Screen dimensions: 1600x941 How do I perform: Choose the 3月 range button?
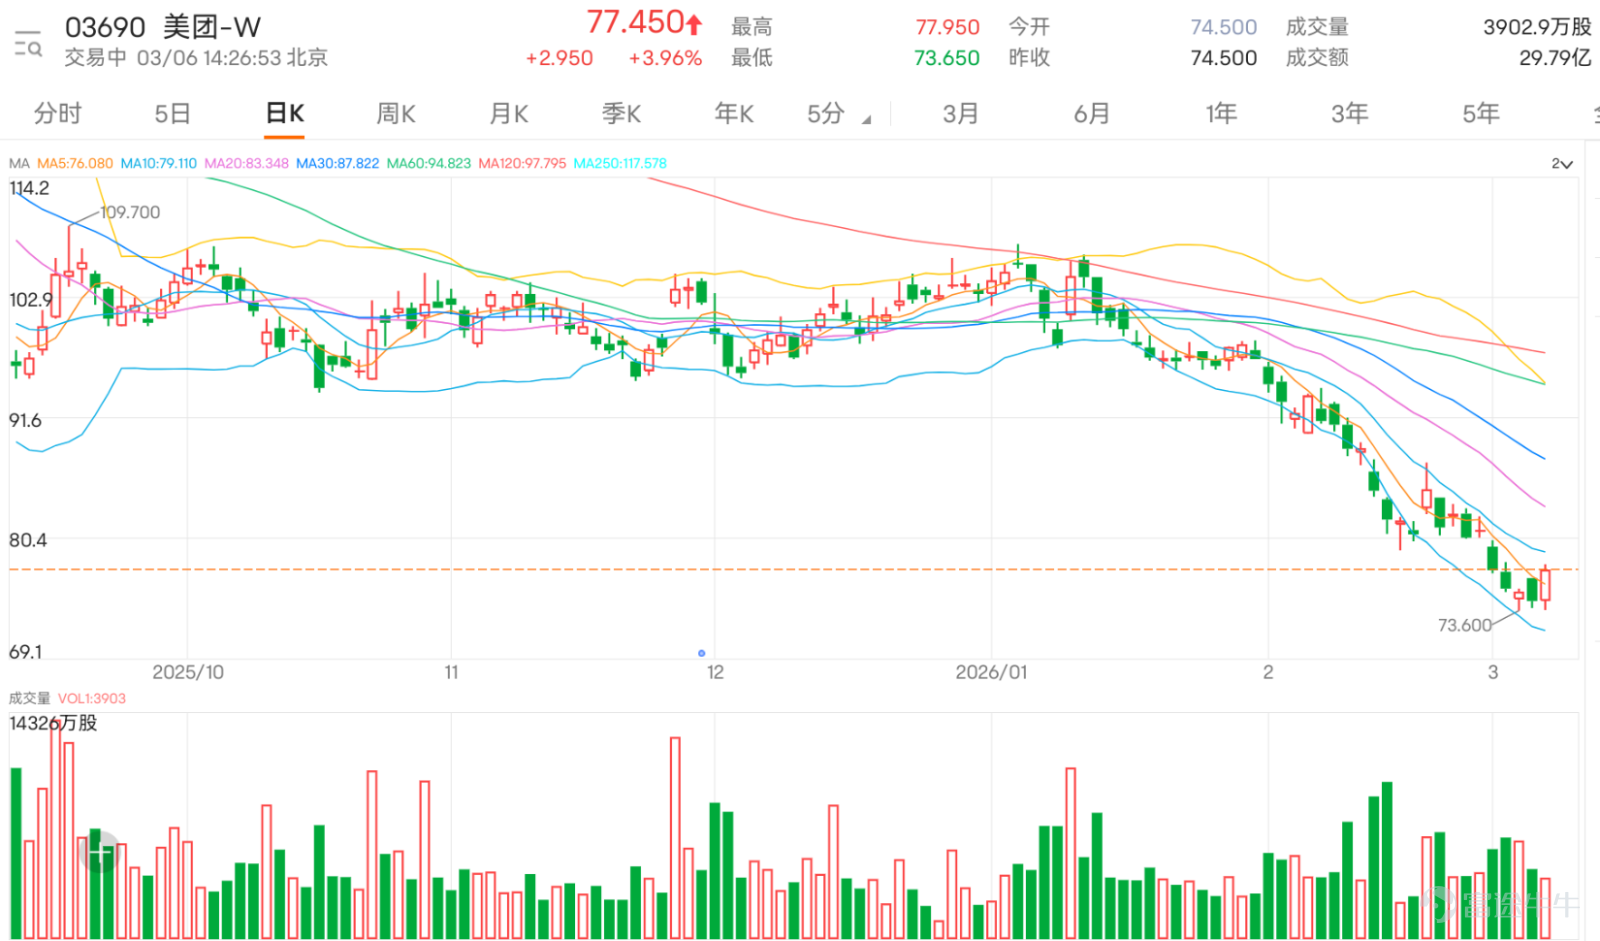960,114
